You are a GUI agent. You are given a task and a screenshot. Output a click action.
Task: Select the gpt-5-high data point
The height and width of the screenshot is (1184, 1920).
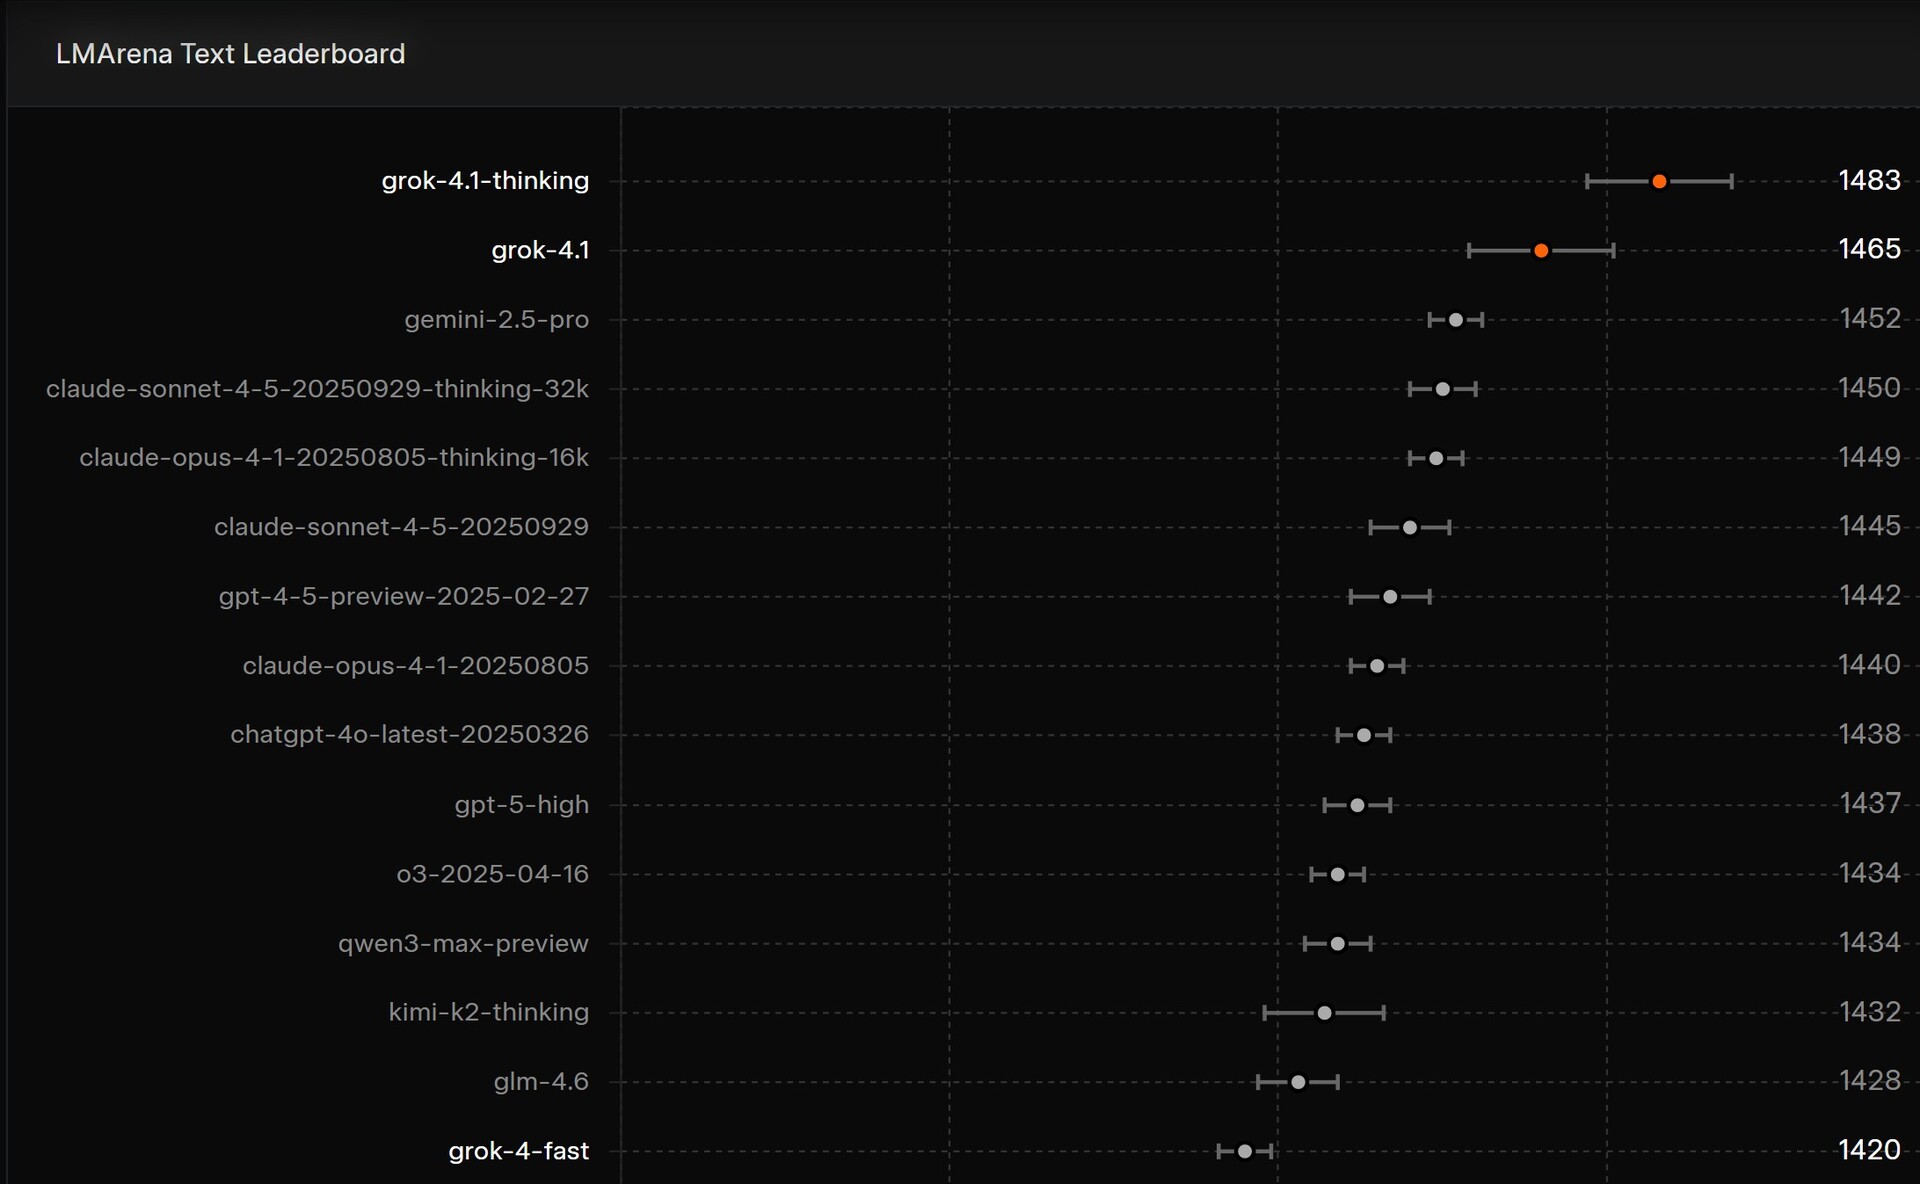coord(1357,805)
